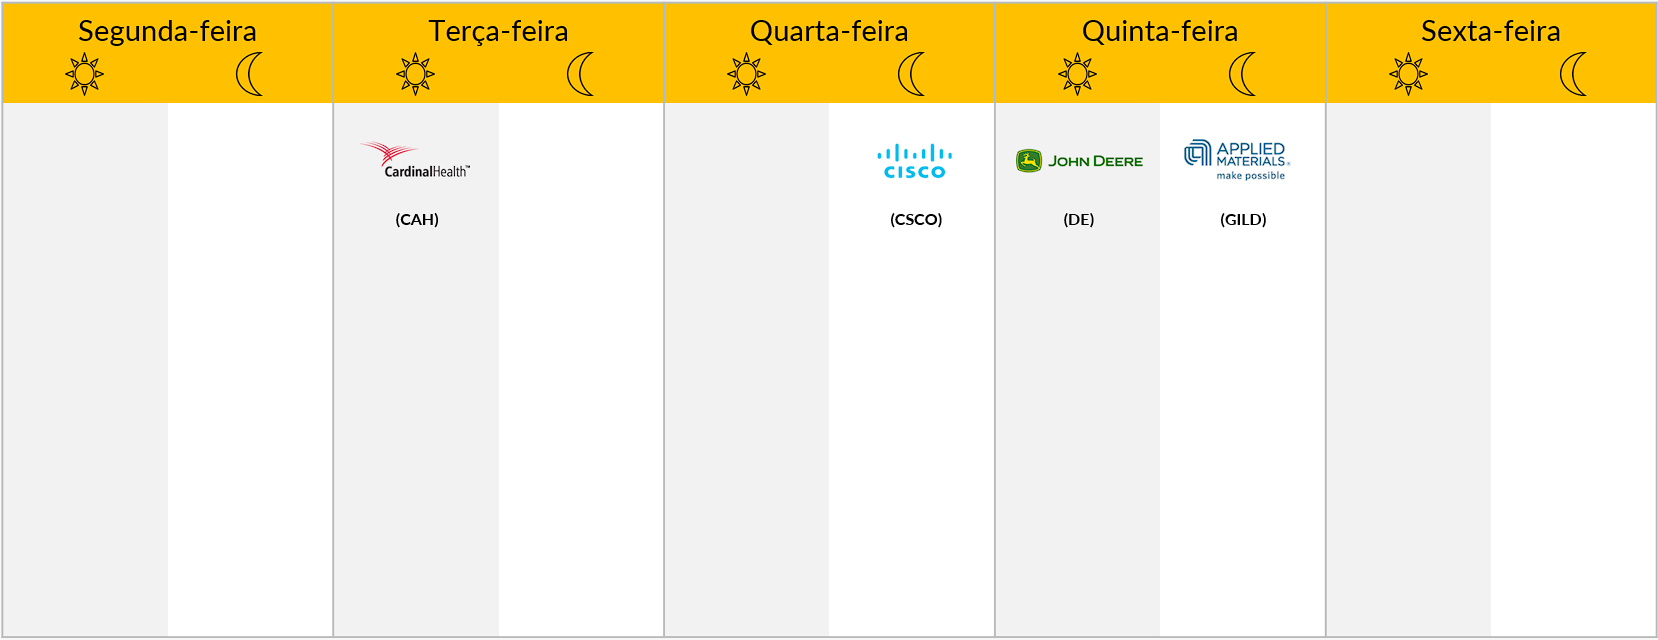Click the Quarta-feira sun icon
The image size is (1658, 640).
pos(747,74)
